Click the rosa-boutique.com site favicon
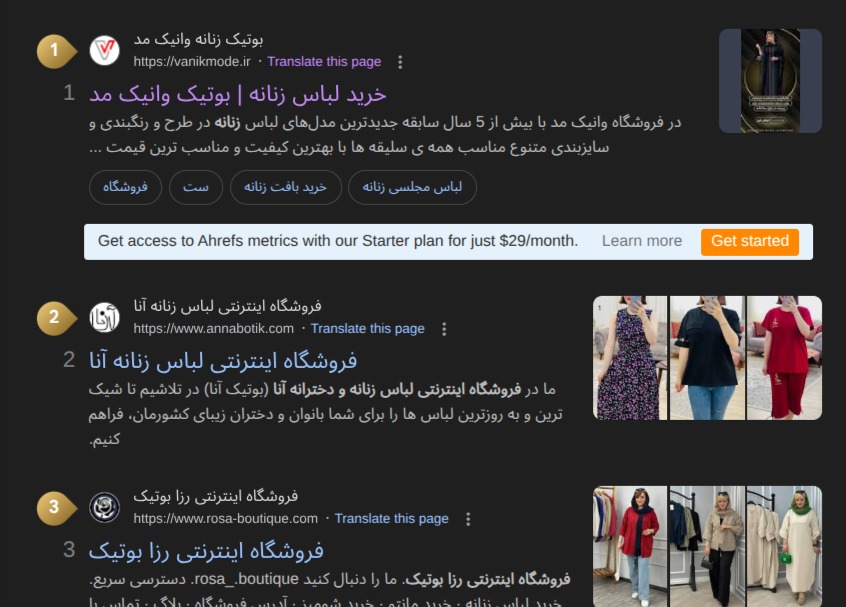This screenshot has height=607, width=846. point(104,507)
